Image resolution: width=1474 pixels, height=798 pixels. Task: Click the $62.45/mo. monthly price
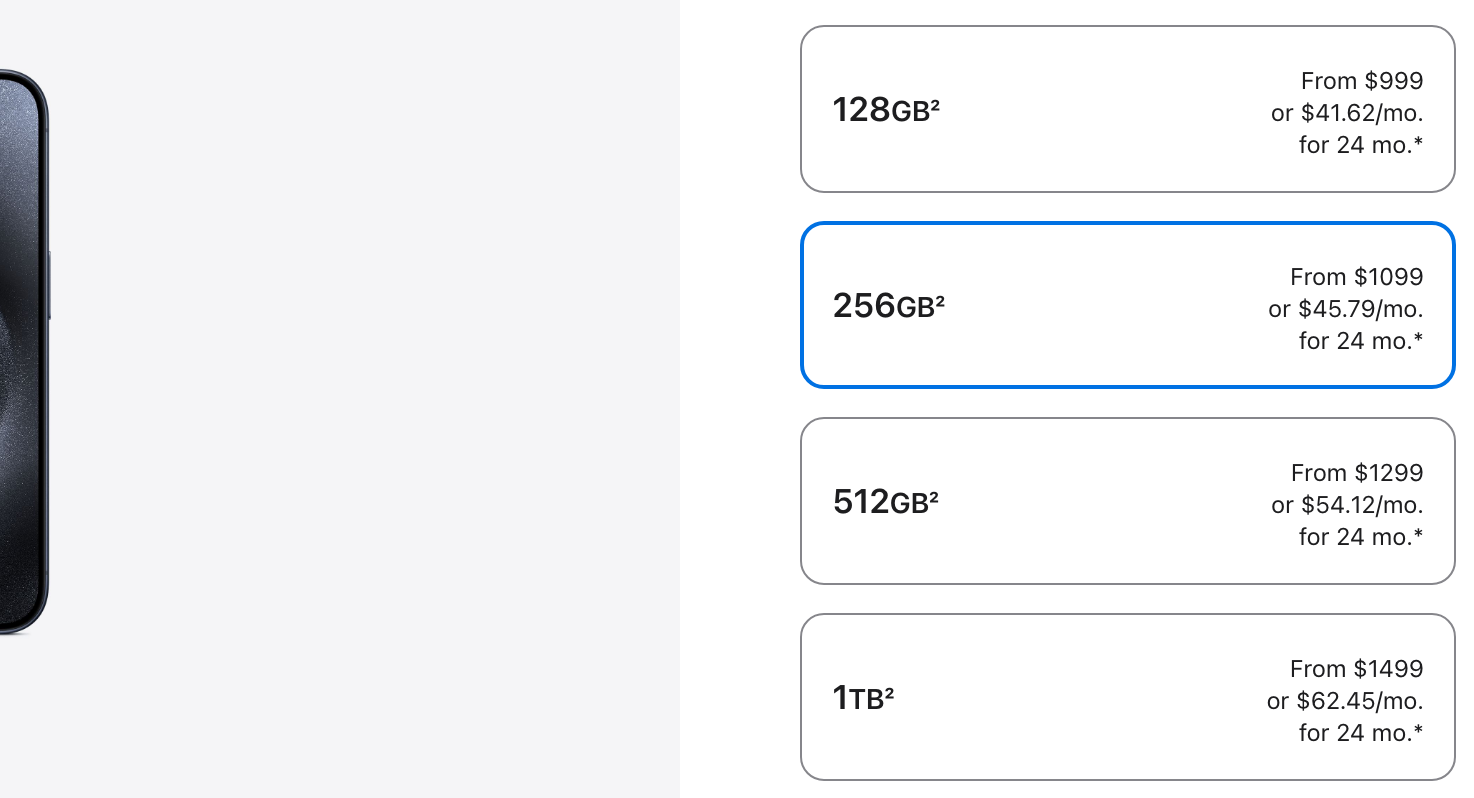coord(1359,701)
